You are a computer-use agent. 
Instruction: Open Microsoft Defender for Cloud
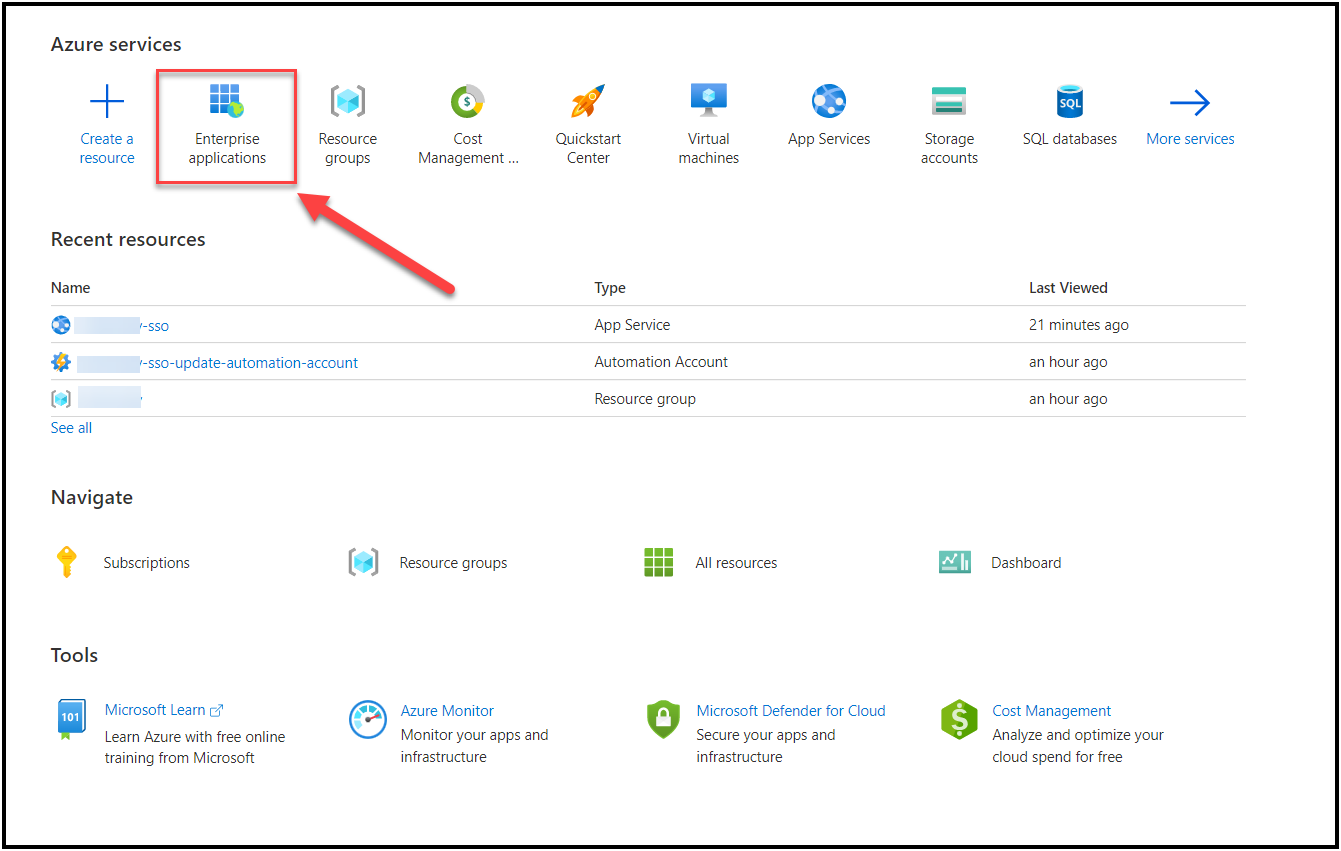pyautogui.click(x=790, y=711)
